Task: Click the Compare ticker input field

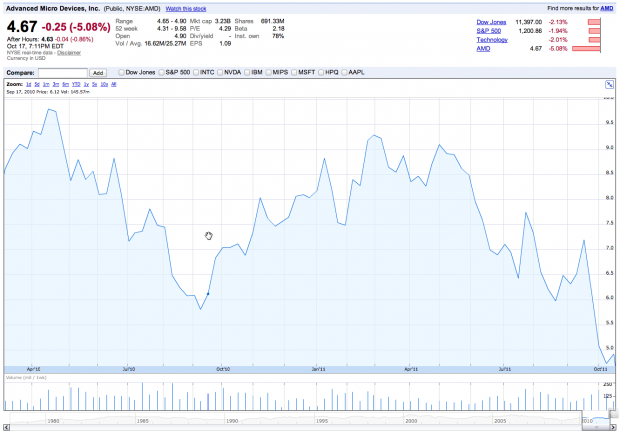Action: [x=63, y=73]
